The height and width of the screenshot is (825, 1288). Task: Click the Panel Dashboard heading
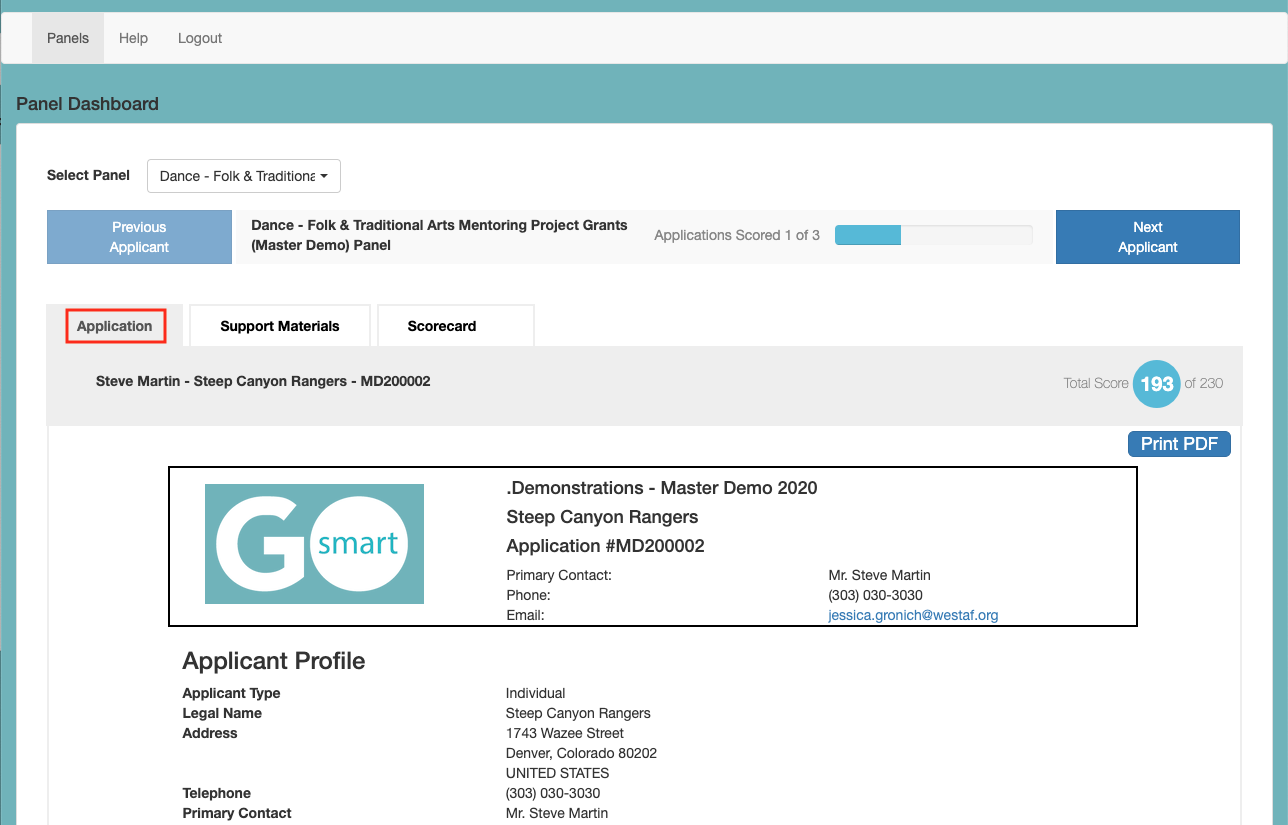point(87,104)
